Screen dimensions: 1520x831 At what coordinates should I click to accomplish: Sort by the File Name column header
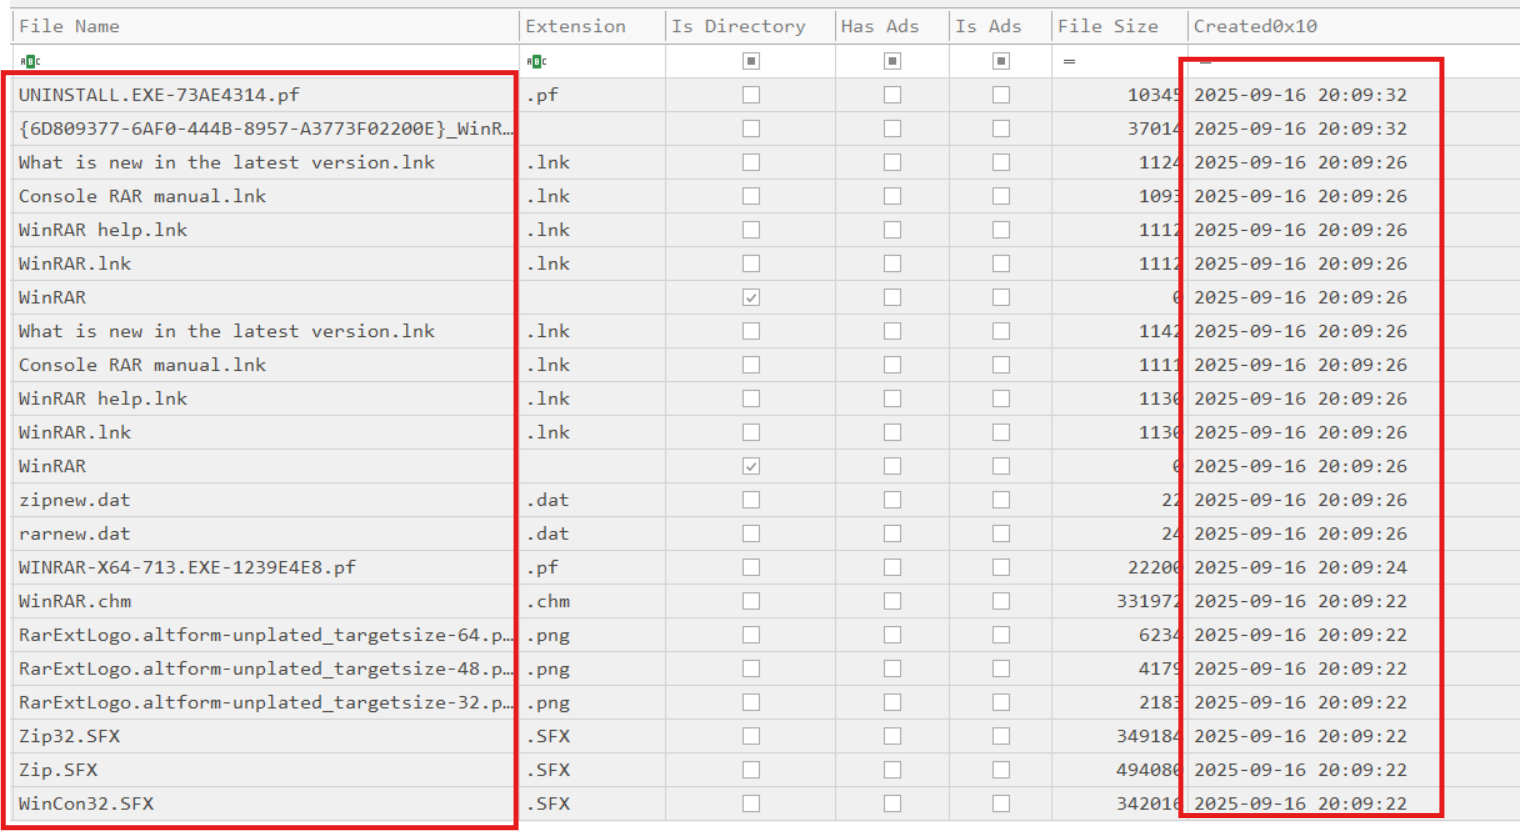tap(69, 26)
